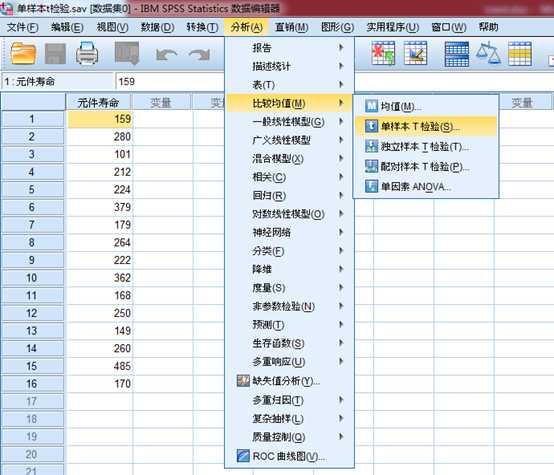This screenshot has height=475, width=554.
Task: Expand the 度量(S) submenu
Action: [289, 288]
